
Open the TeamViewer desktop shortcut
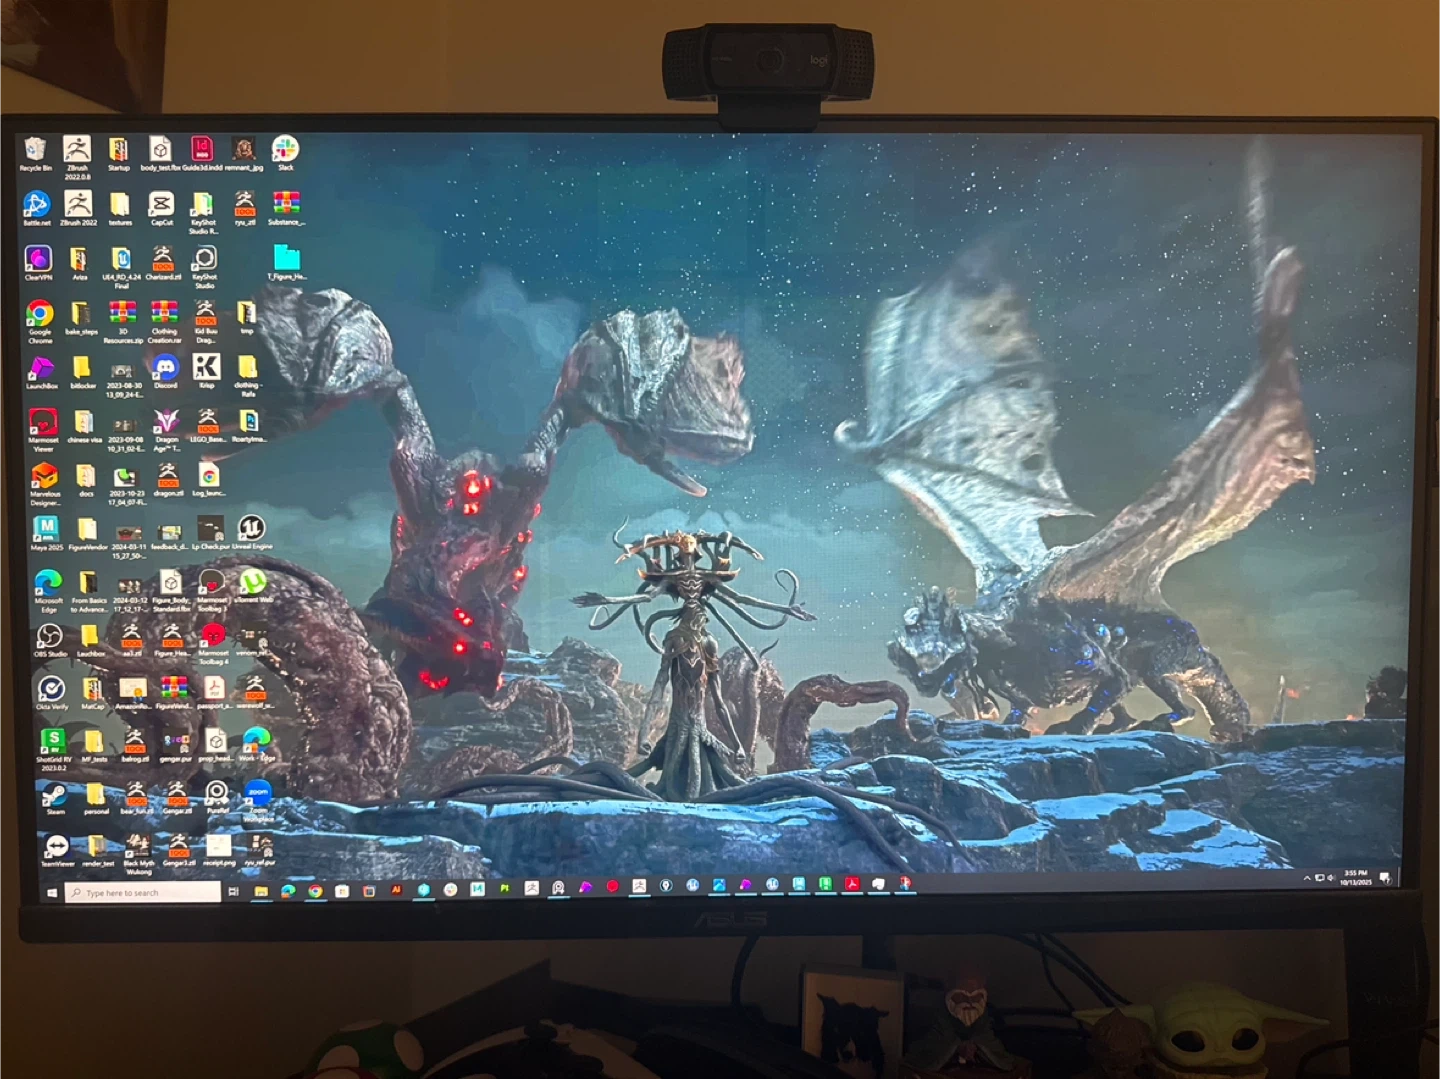click(x=56, y=848)
